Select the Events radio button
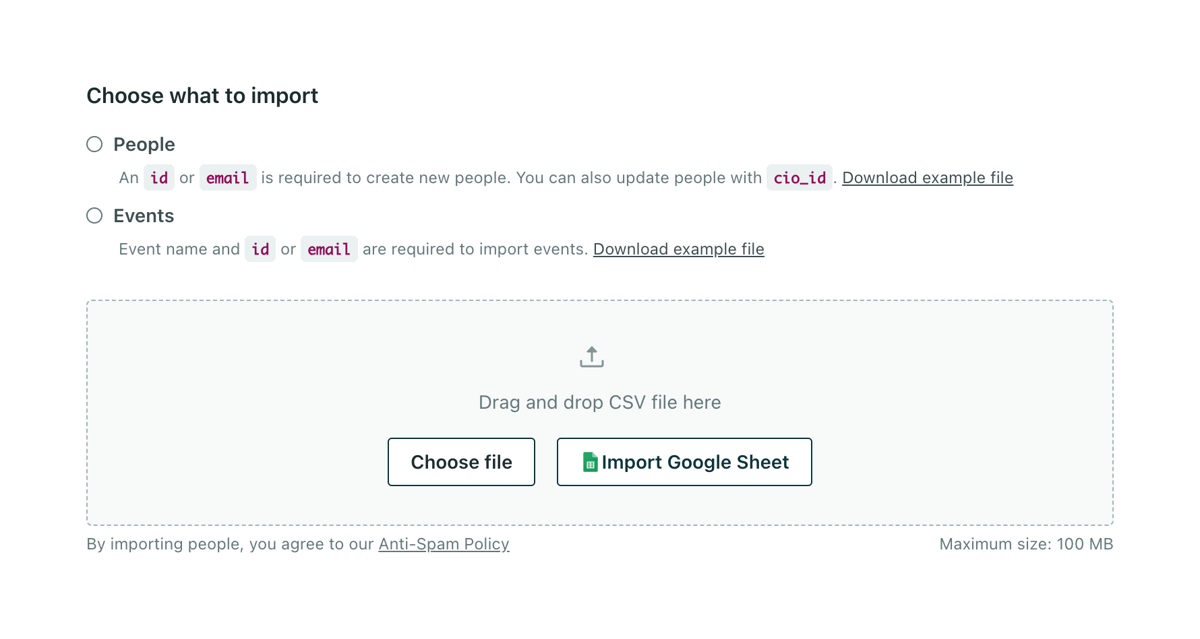 coord(94,215)
